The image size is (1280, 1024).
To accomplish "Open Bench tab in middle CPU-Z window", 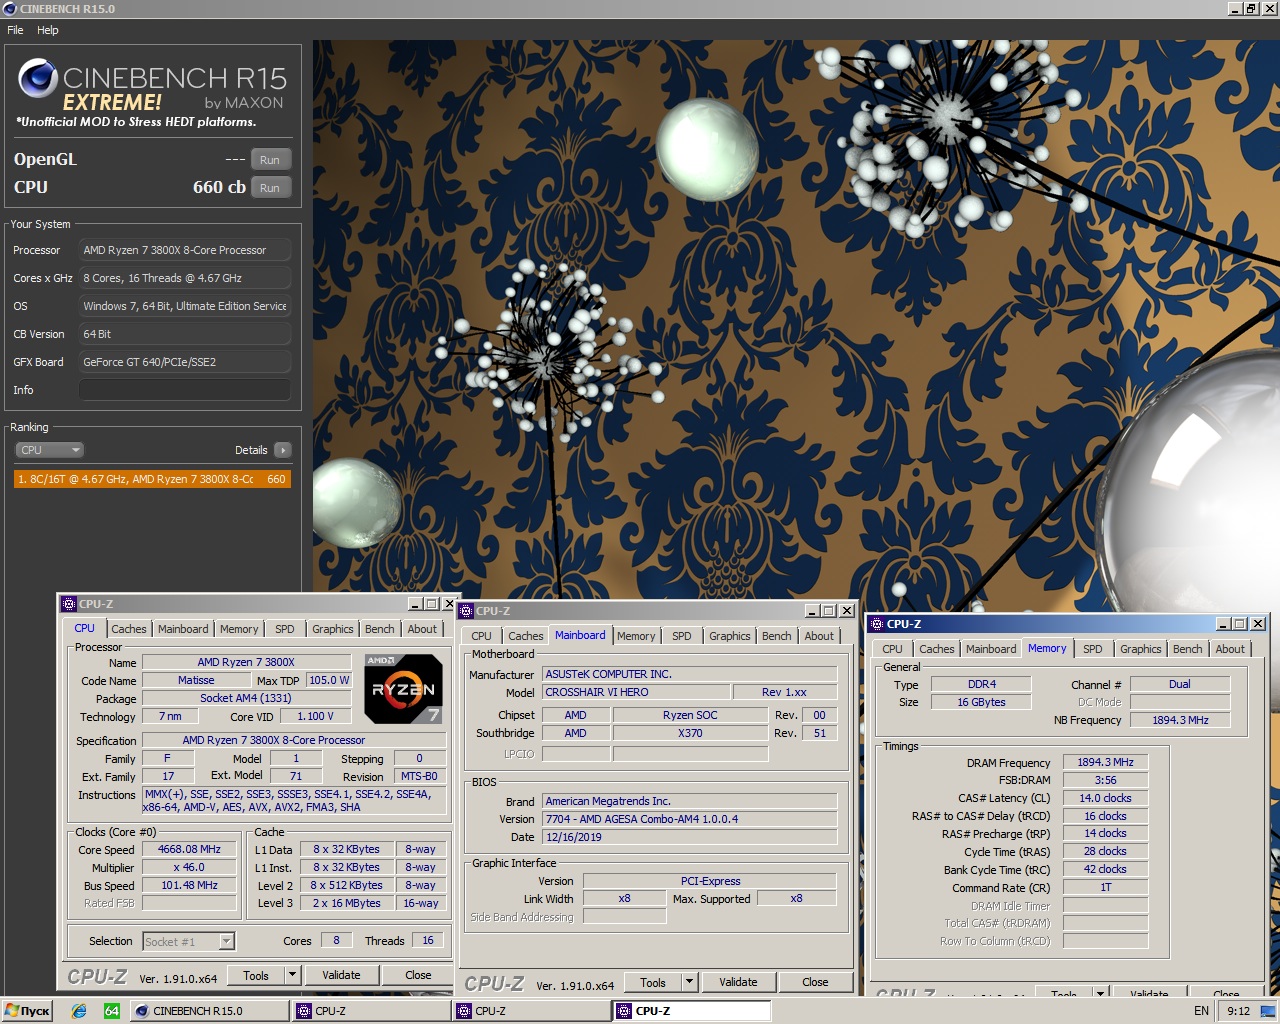I will [x=777, y=636].
